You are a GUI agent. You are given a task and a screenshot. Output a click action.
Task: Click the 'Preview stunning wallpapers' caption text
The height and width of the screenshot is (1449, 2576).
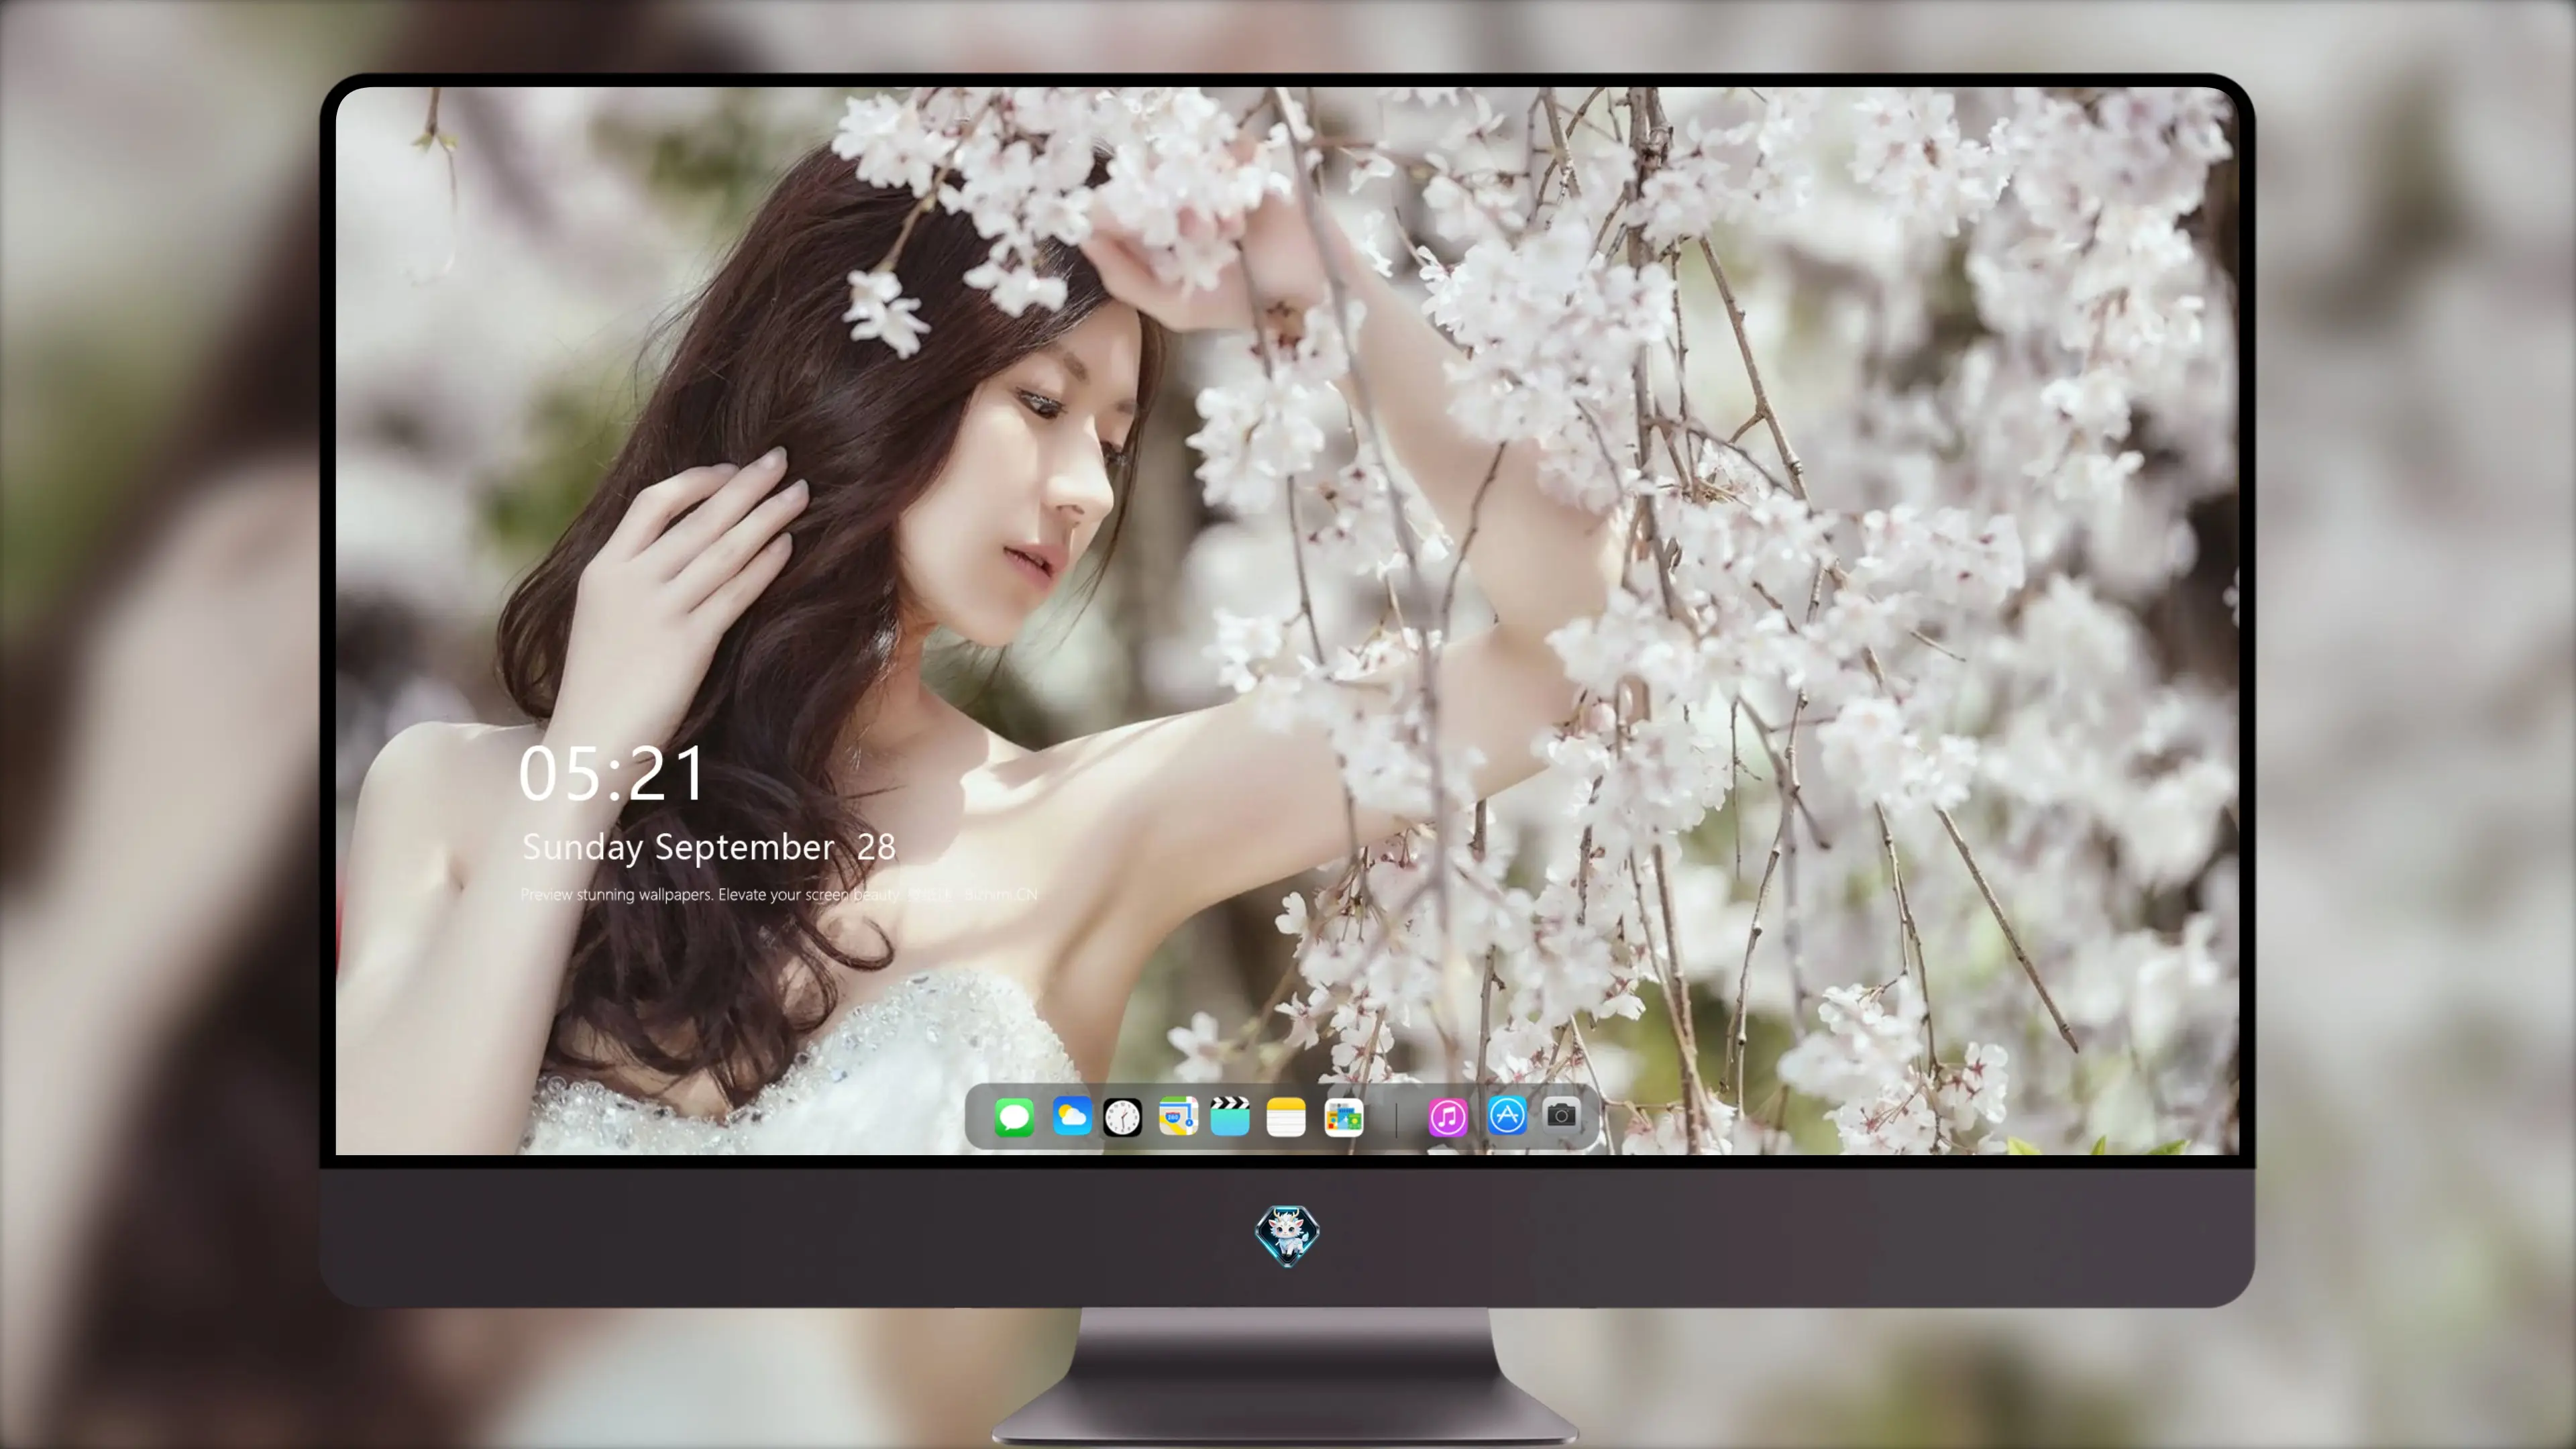(779, 895)
